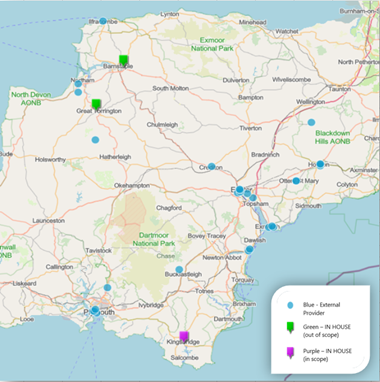This screenshot has height=382, width=380.
Task: Click the Colyton town label
Action: click(x=347, y=185)
